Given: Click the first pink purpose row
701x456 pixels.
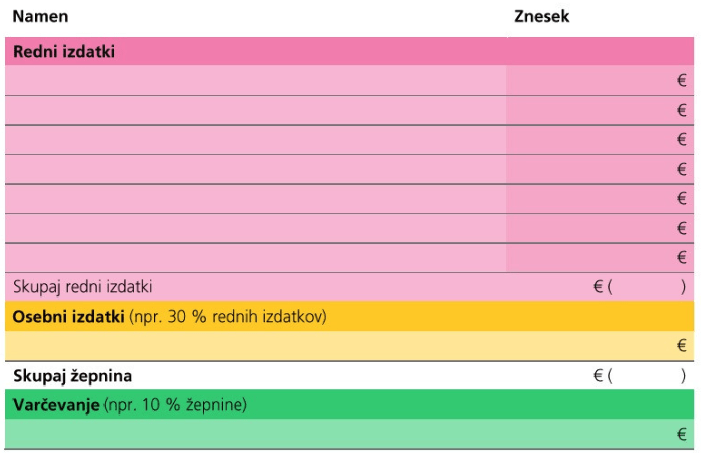Looking at the screenshot, I should (x=256, y=80).
